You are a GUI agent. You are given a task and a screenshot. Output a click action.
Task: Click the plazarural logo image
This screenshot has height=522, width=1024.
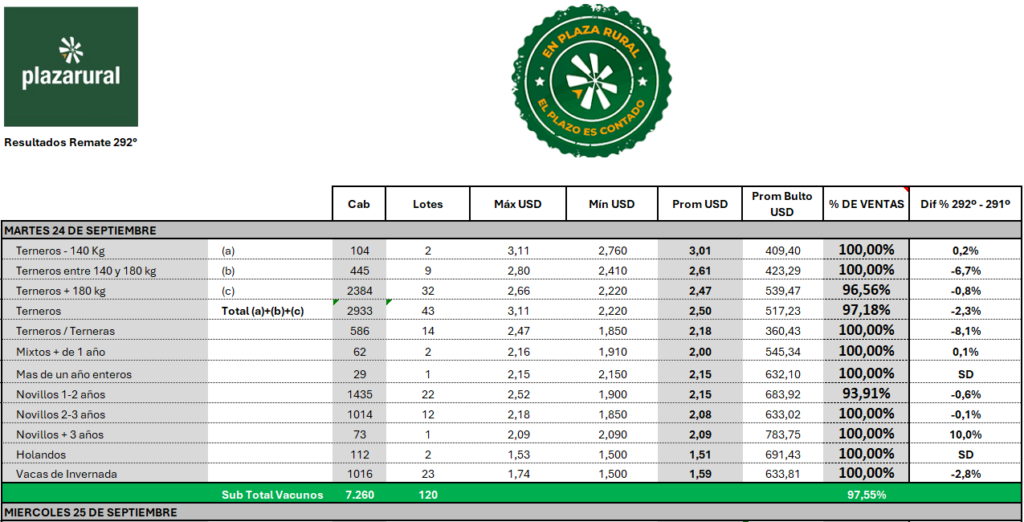(x=71, y=67)
